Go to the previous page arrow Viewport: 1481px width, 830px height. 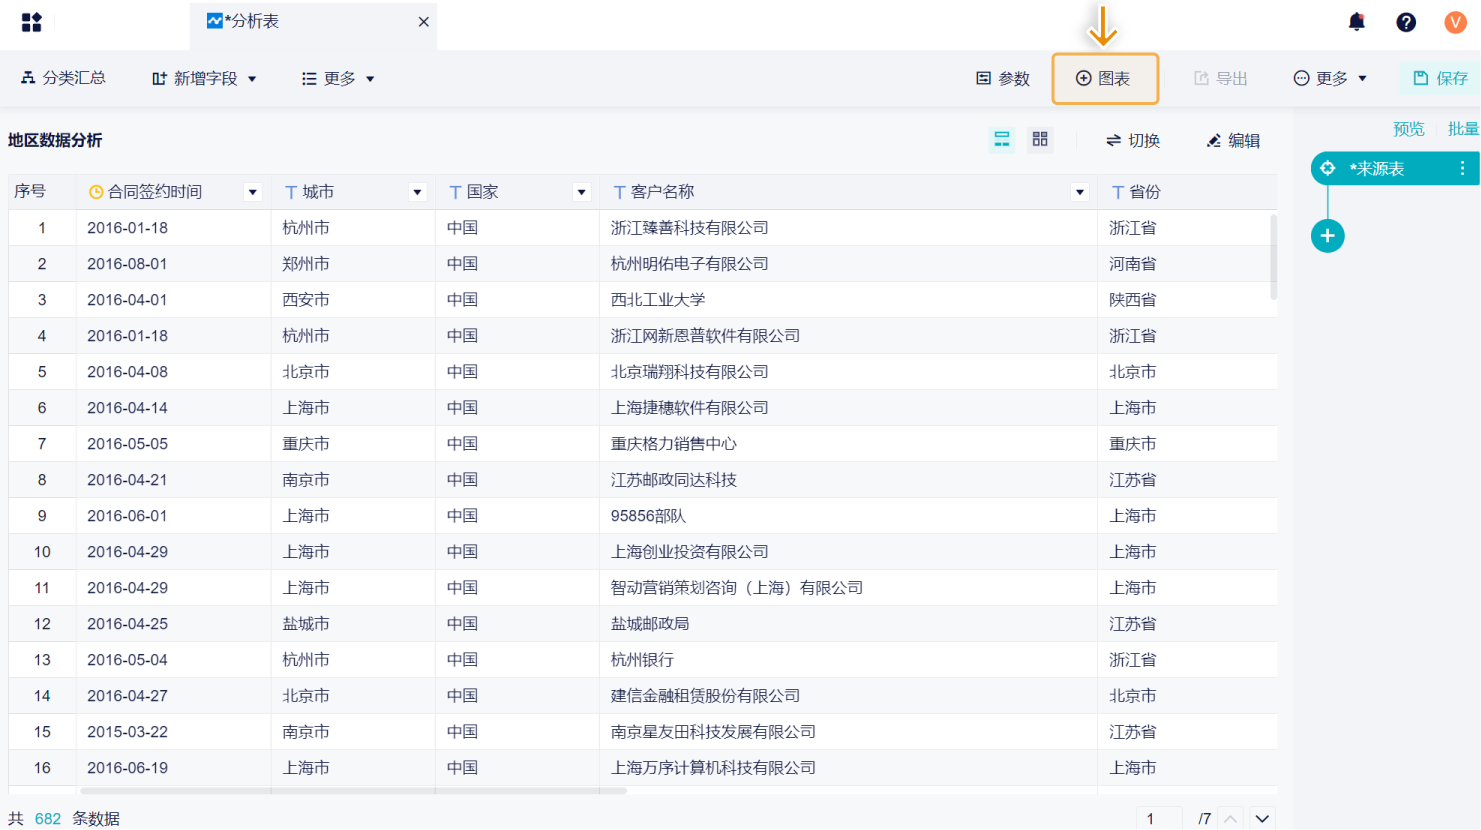pos(1231,819)
